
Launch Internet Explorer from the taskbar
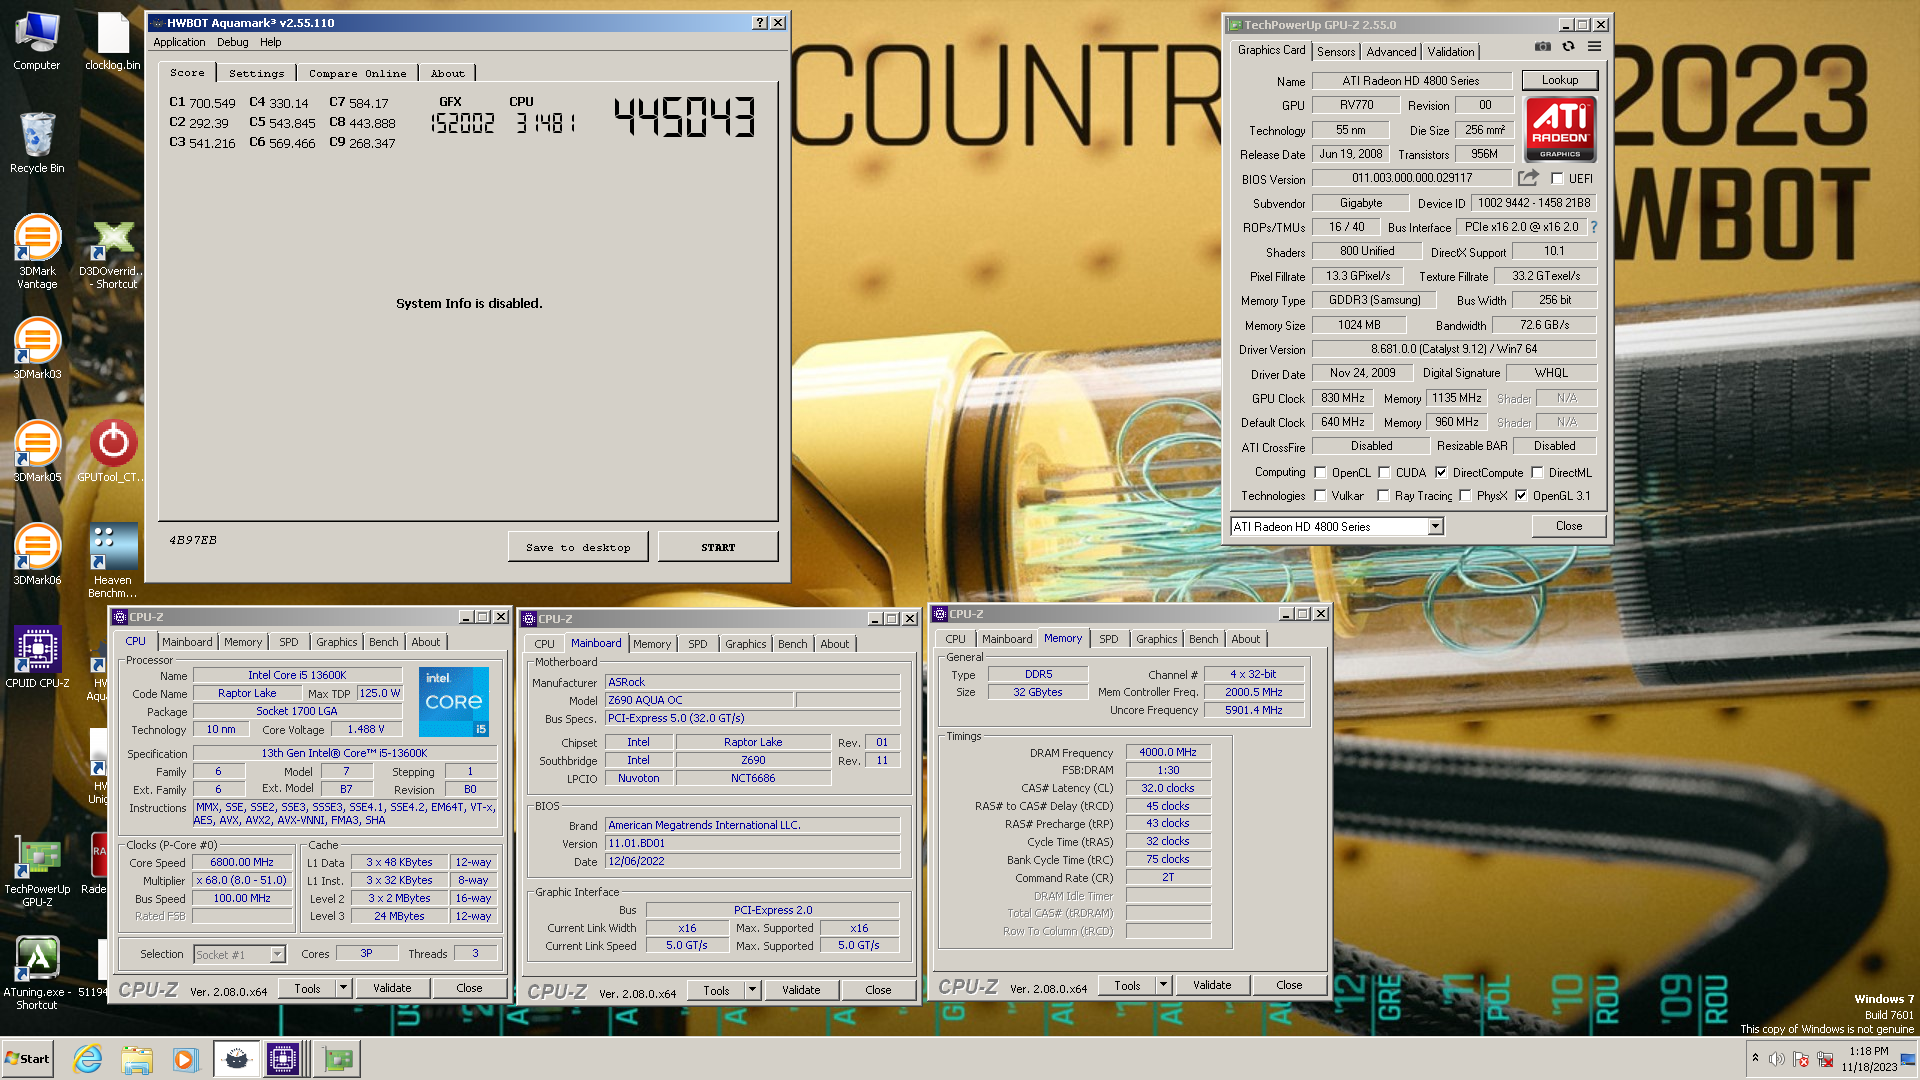[88, 1059]
